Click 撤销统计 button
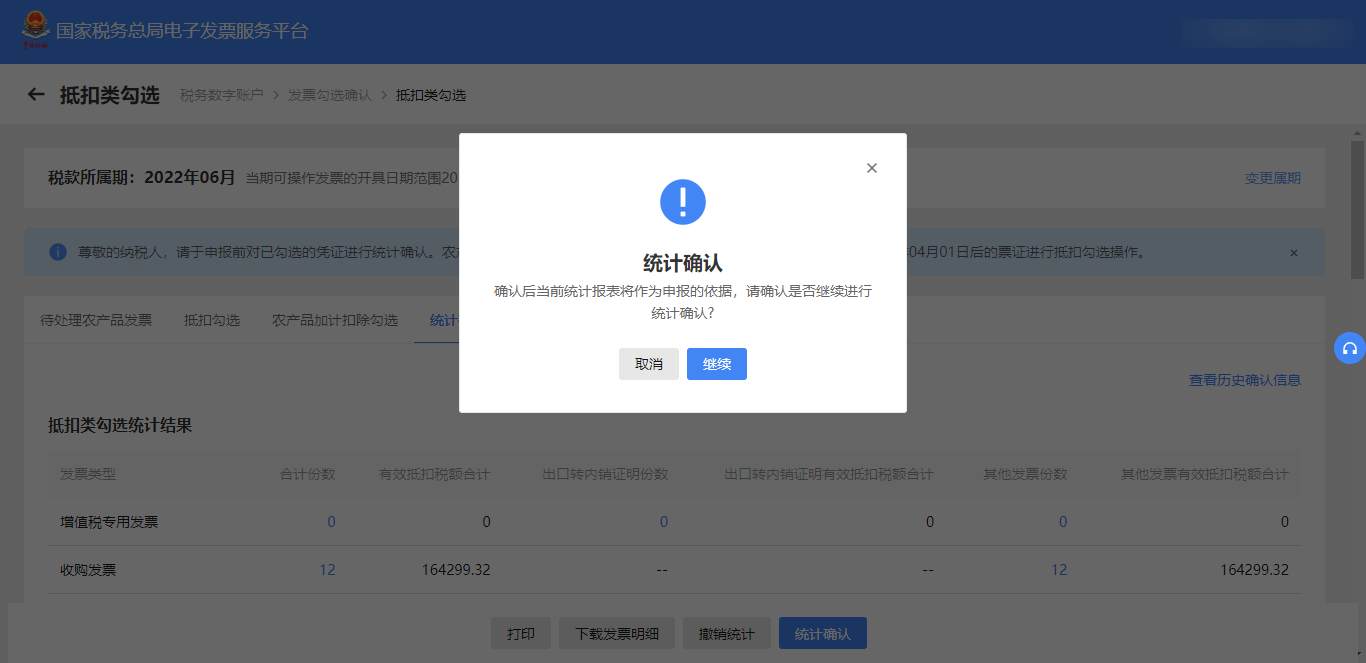 pos(726,634)
